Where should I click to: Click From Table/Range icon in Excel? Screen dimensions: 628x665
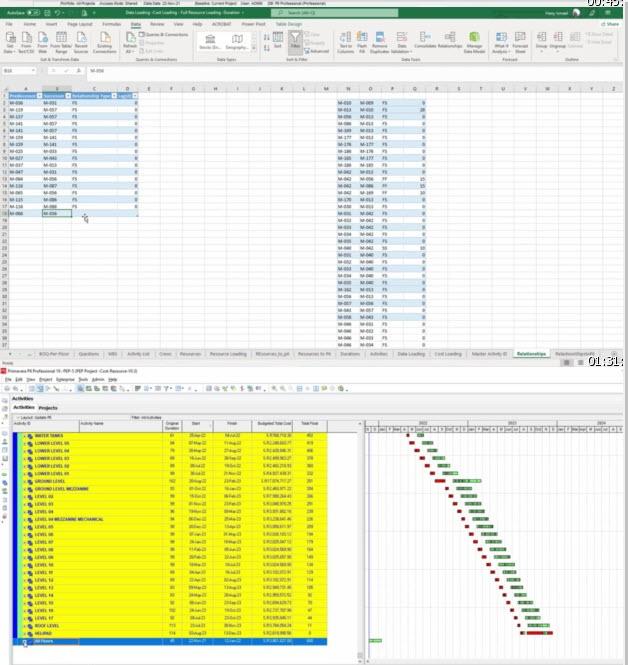tap(61, 42)
